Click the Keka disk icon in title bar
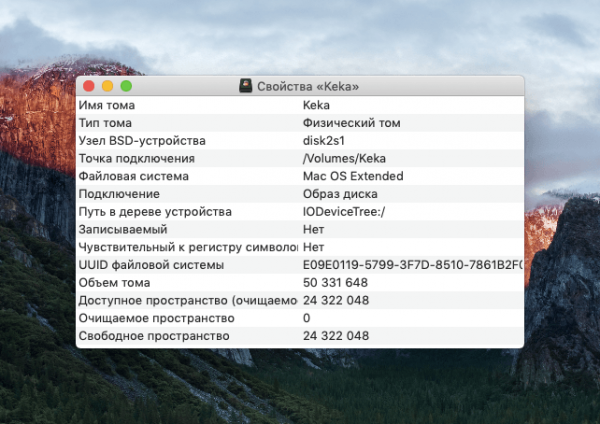Image resolution: width=600 pixels, height=424 pixels. pyautogui.click(x=246, y=86)
